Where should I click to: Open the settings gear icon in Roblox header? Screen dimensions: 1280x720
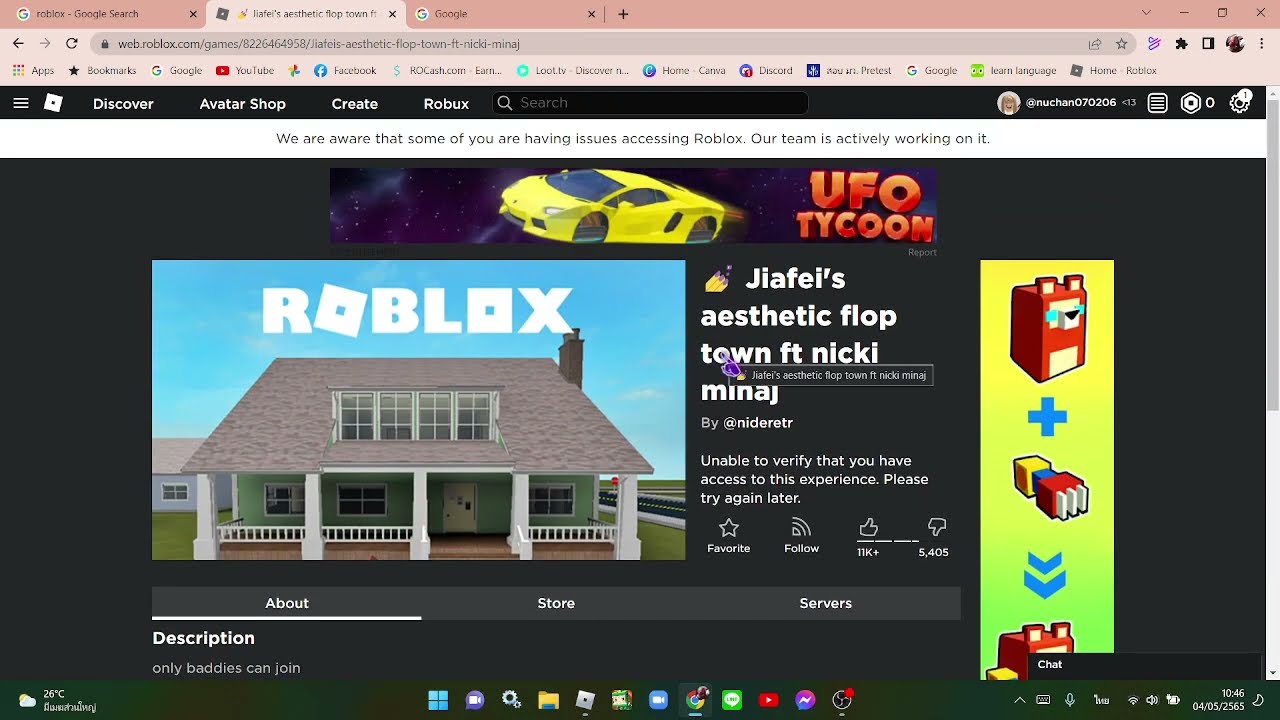(1239, 103)
